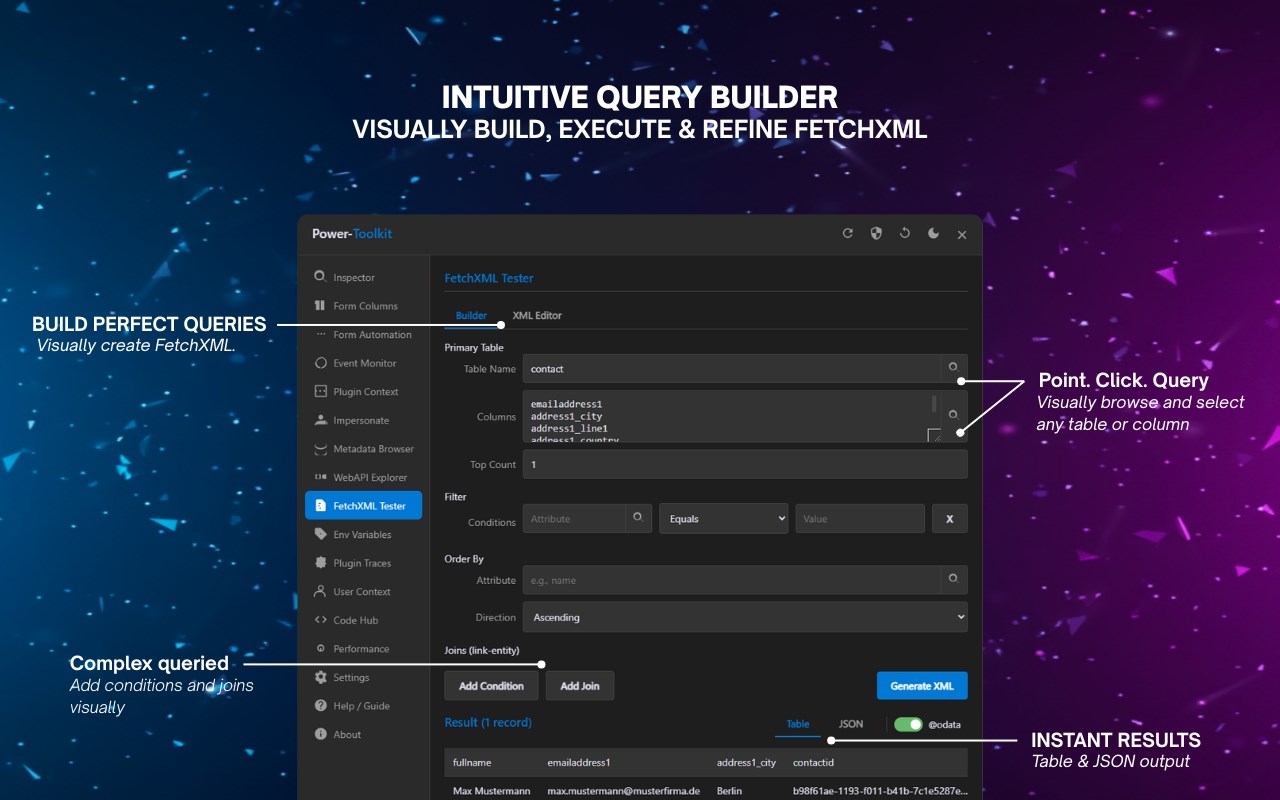Open Help / Guide in sidebar
Image resolution: width=1280 pixels, height=800 pixels.
tap(363, 706)
